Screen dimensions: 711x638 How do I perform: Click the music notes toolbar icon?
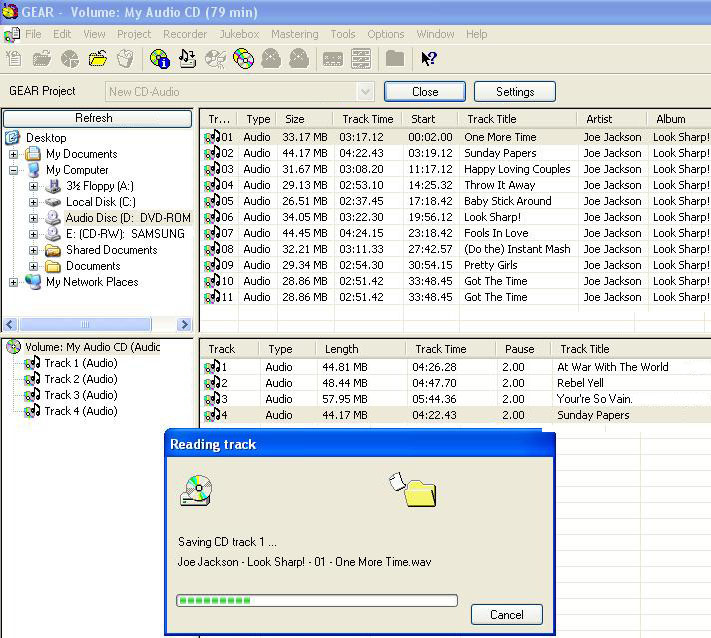[187, 59]
